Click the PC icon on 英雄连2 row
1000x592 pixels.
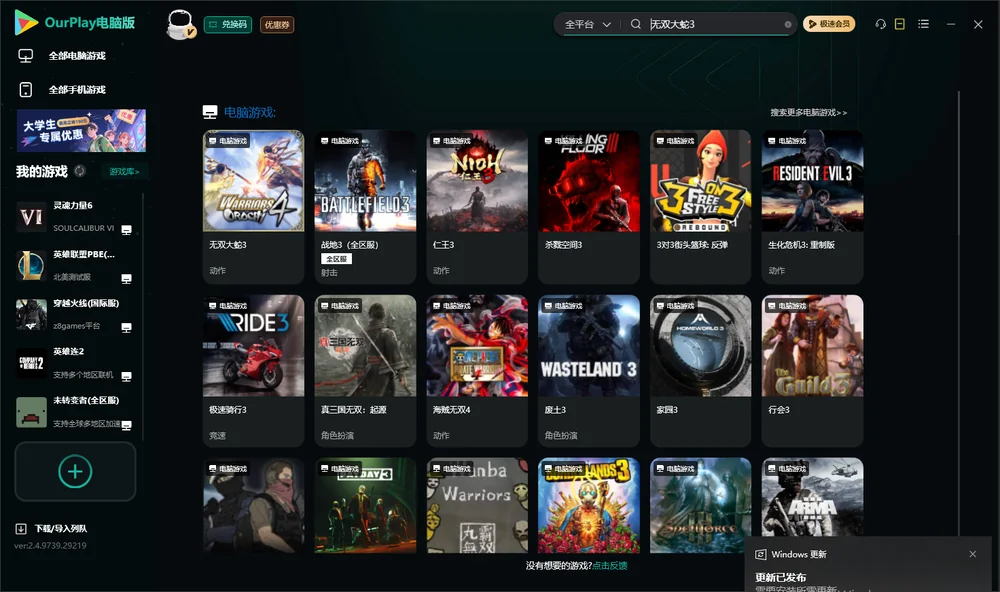pyautogui.click(x=126, y=376)
